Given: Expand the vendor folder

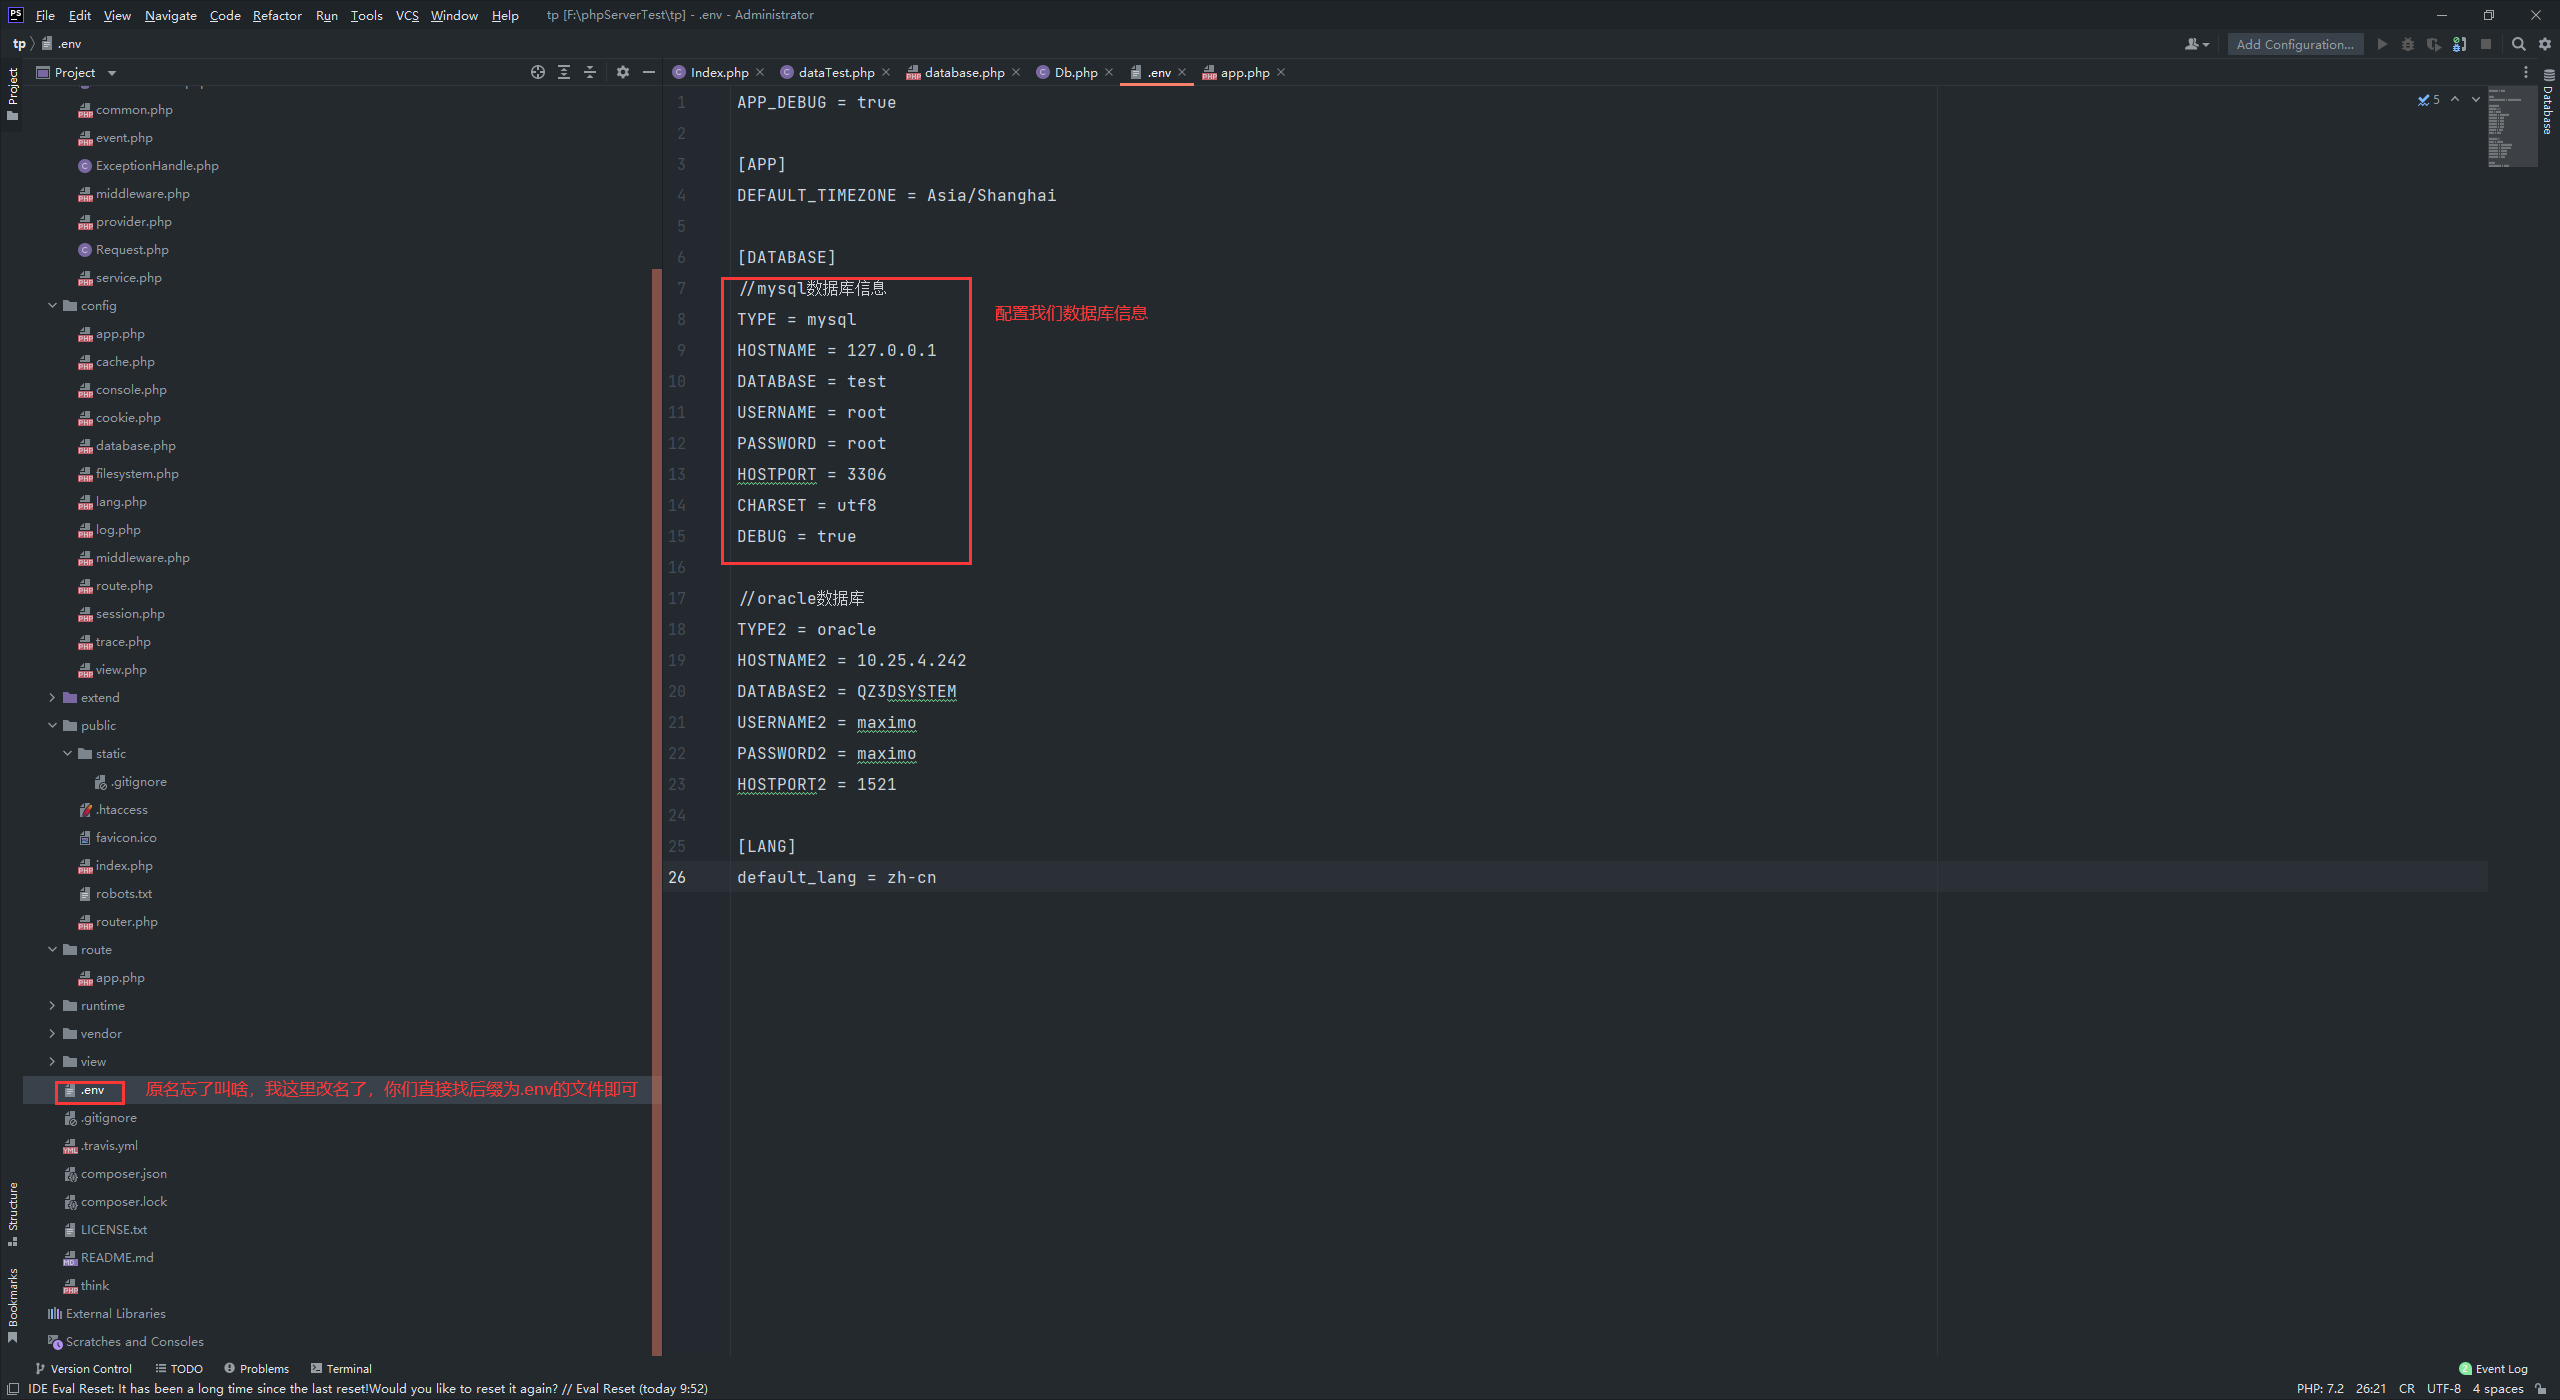Looking at the screenshot, I should 52,1033.
